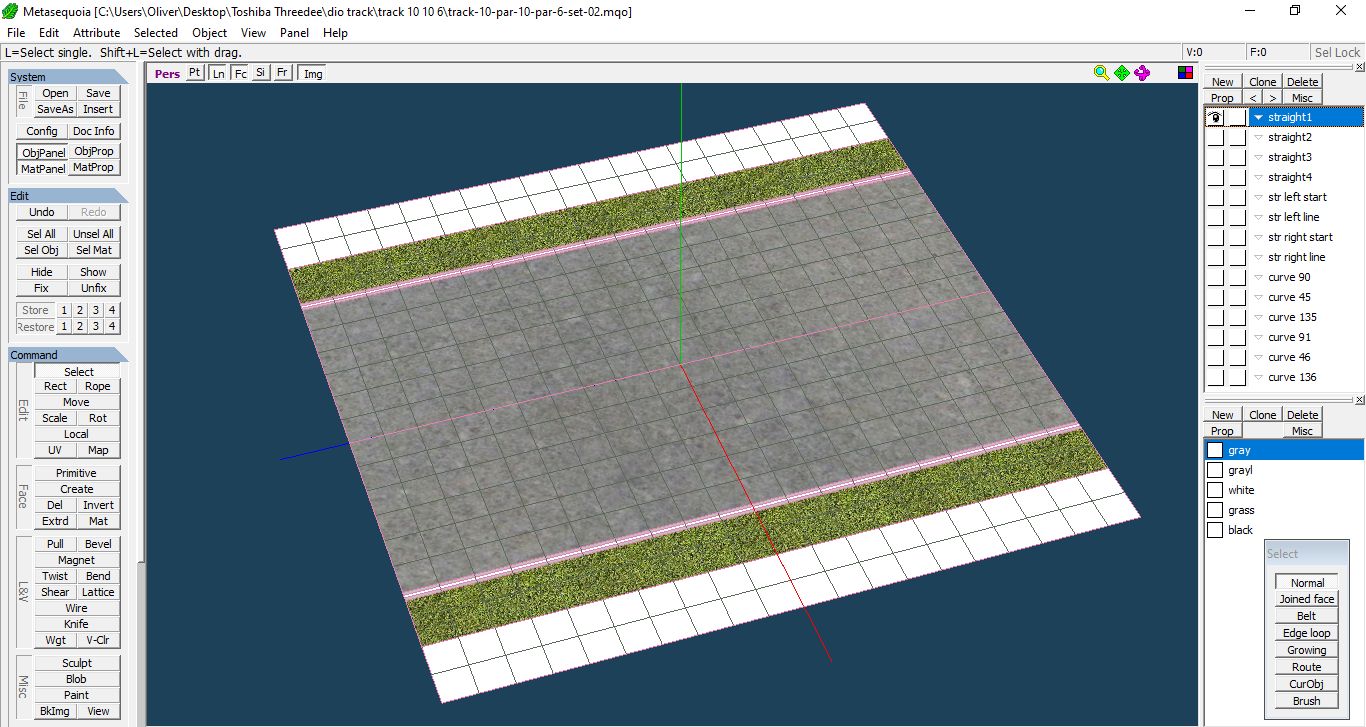This screenshot has width=1366, height=727.
Task: Toggle lock box for straight3 object
Action: (1238, 157)
